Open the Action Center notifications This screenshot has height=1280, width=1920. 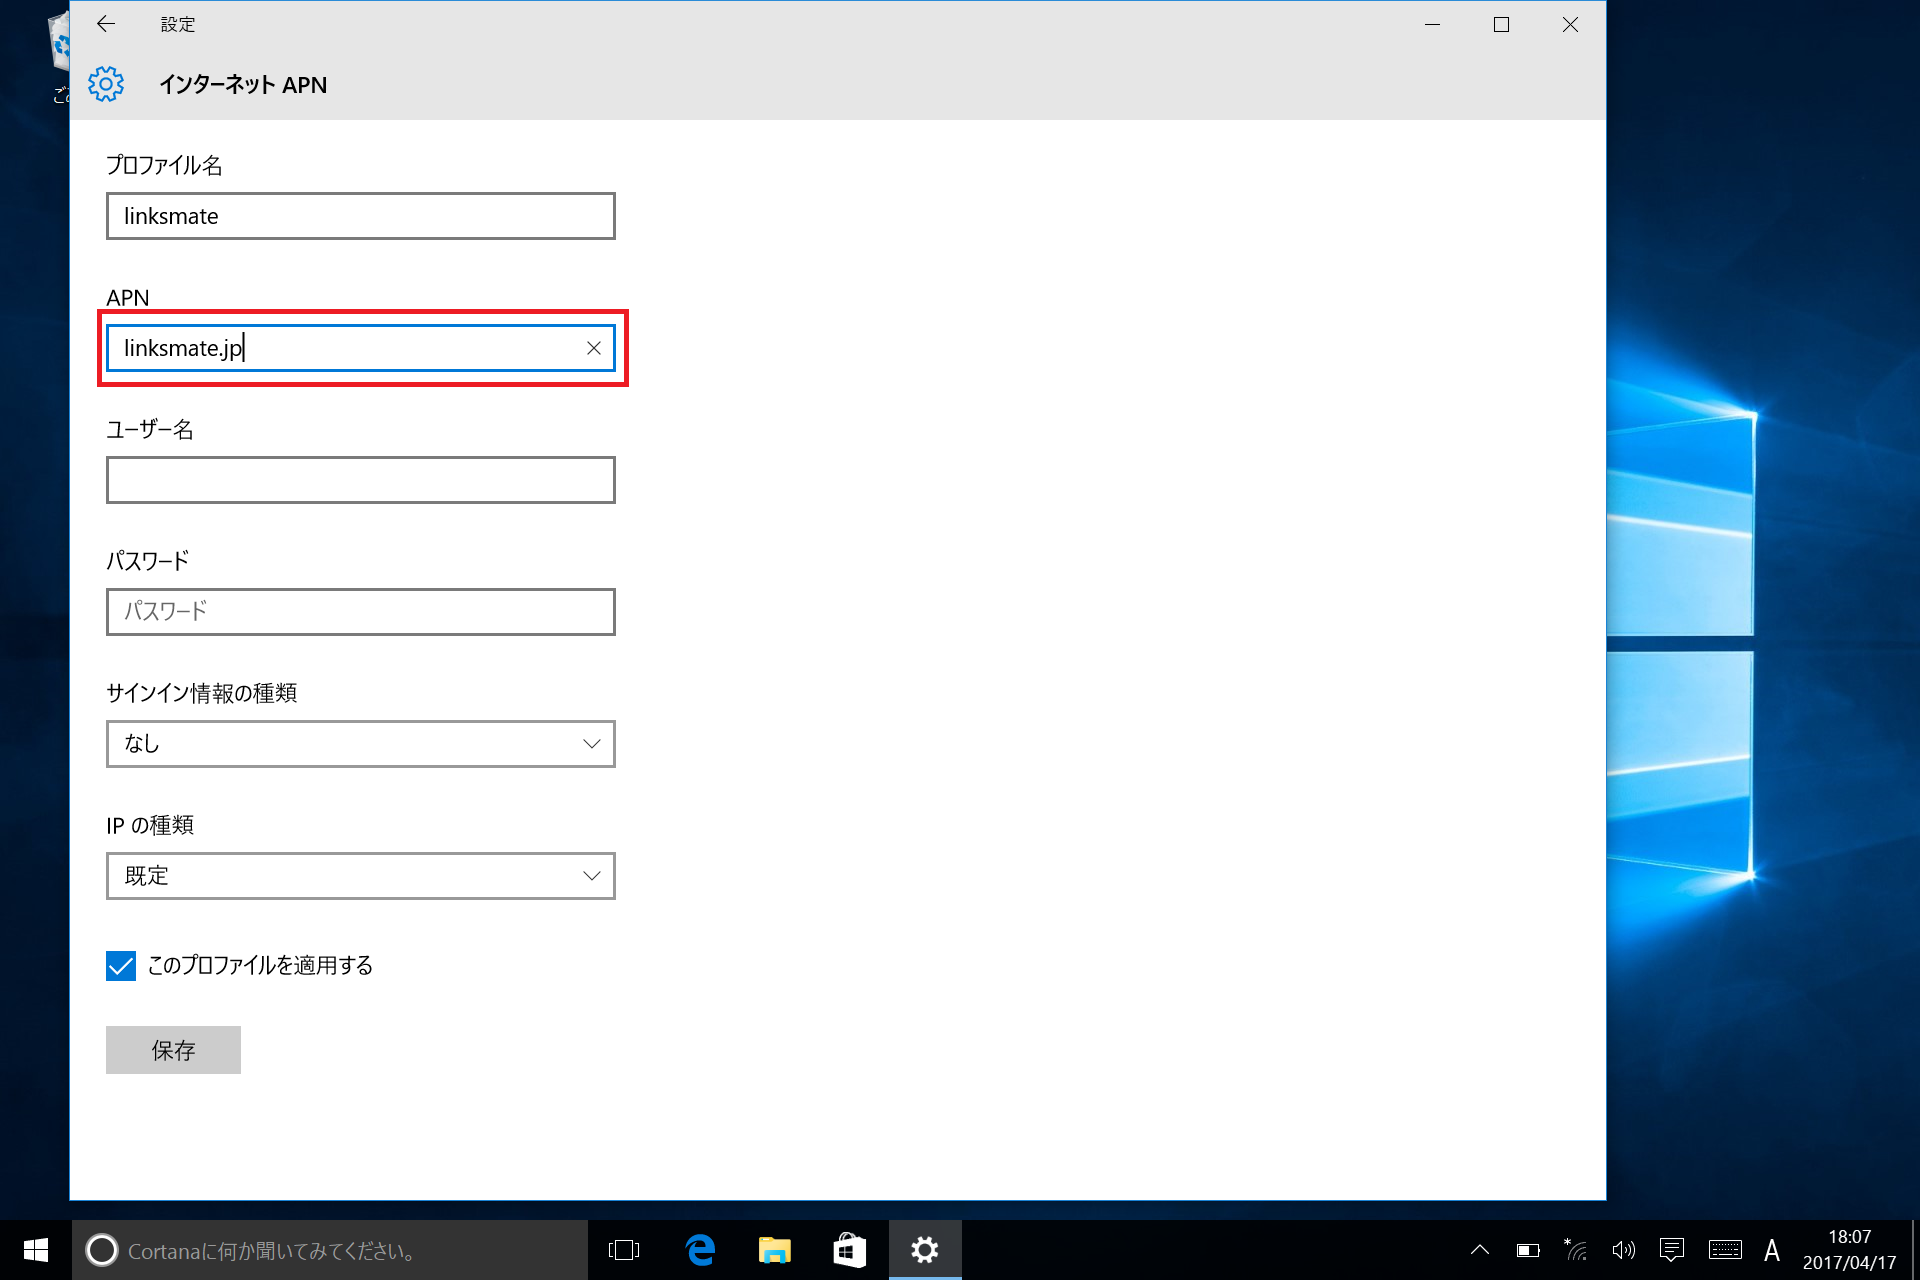coord(1672,1250)
